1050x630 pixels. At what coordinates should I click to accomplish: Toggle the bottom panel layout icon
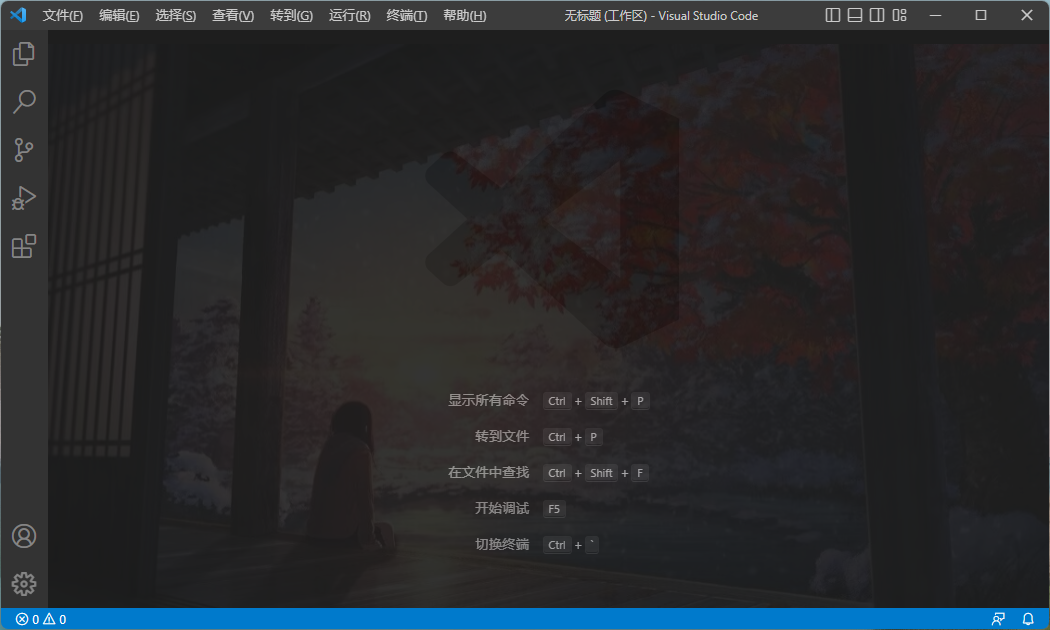tap(854, 15)
